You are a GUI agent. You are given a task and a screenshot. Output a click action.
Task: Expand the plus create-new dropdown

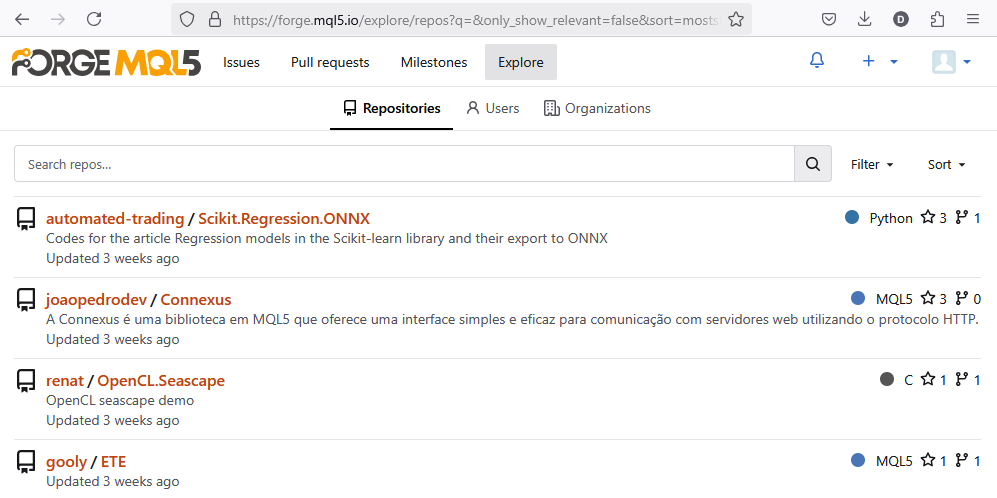tap(880, 62)
